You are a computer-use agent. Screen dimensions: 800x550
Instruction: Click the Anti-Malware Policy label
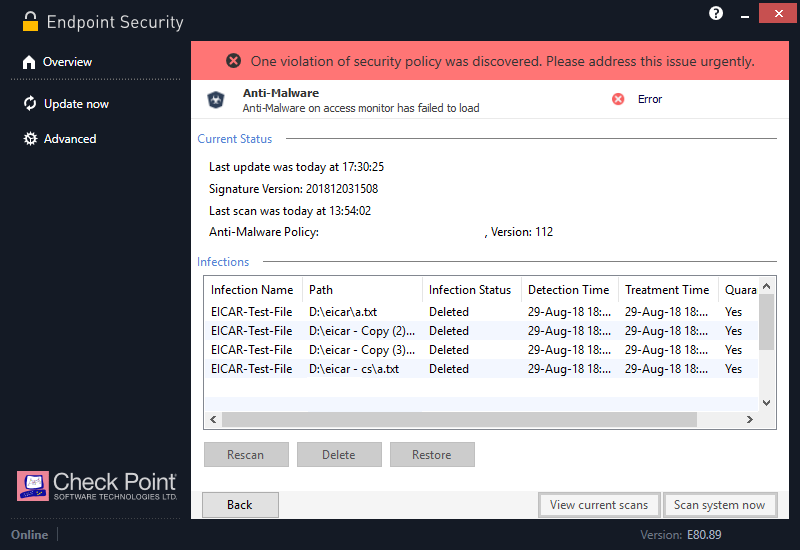(x=264, y=232)
